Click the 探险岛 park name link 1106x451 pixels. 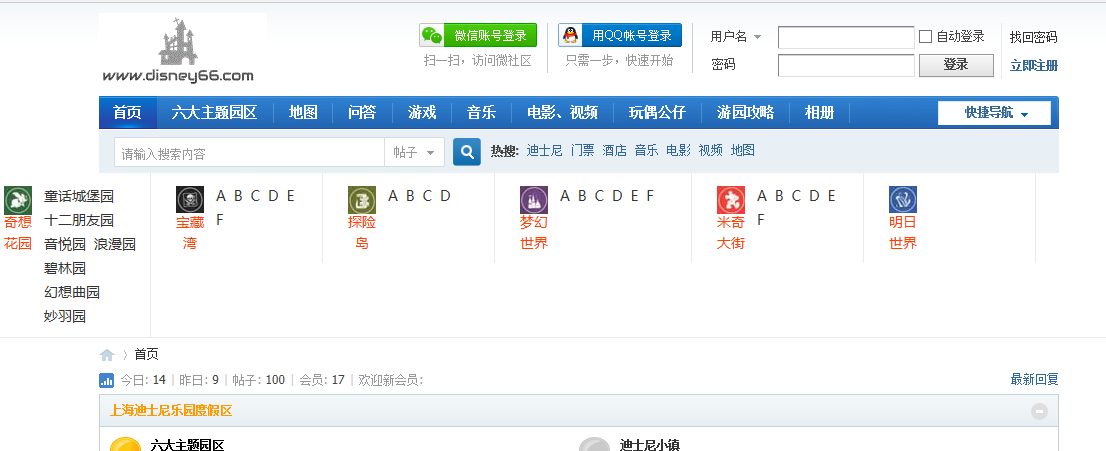(x=362, y=233)
